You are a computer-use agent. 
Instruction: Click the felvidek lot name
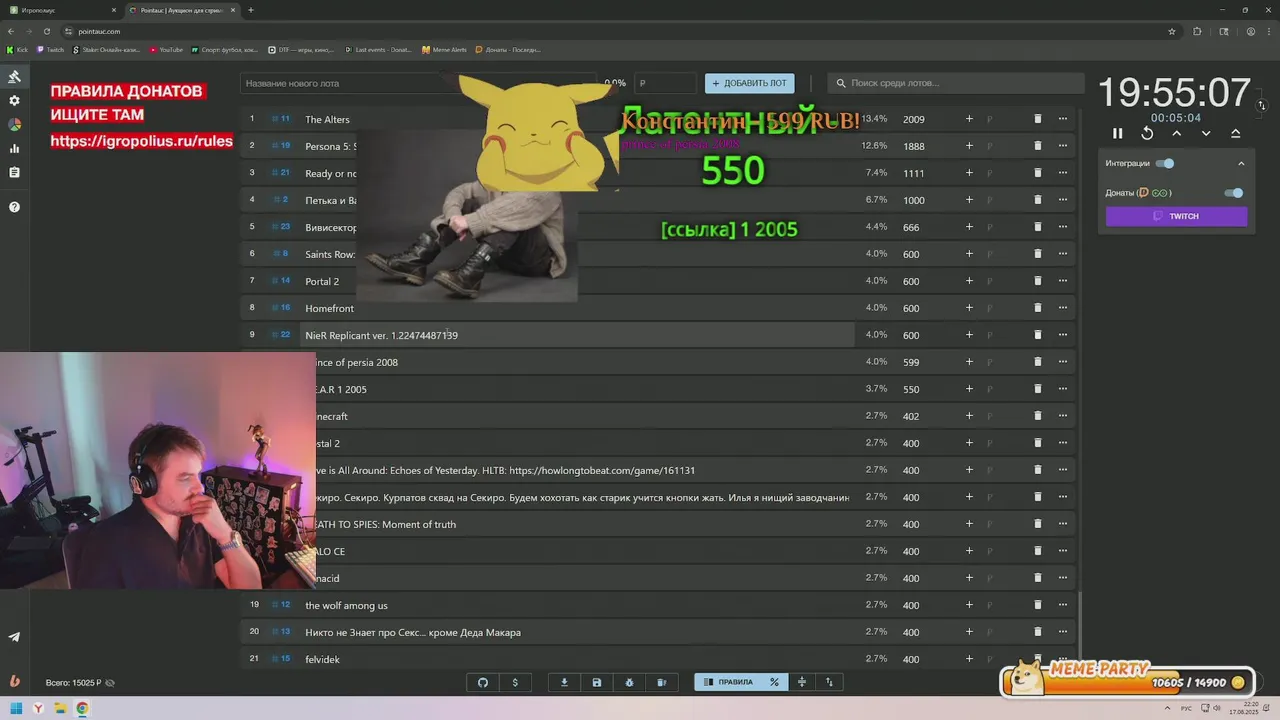click(x=322, y=659)
